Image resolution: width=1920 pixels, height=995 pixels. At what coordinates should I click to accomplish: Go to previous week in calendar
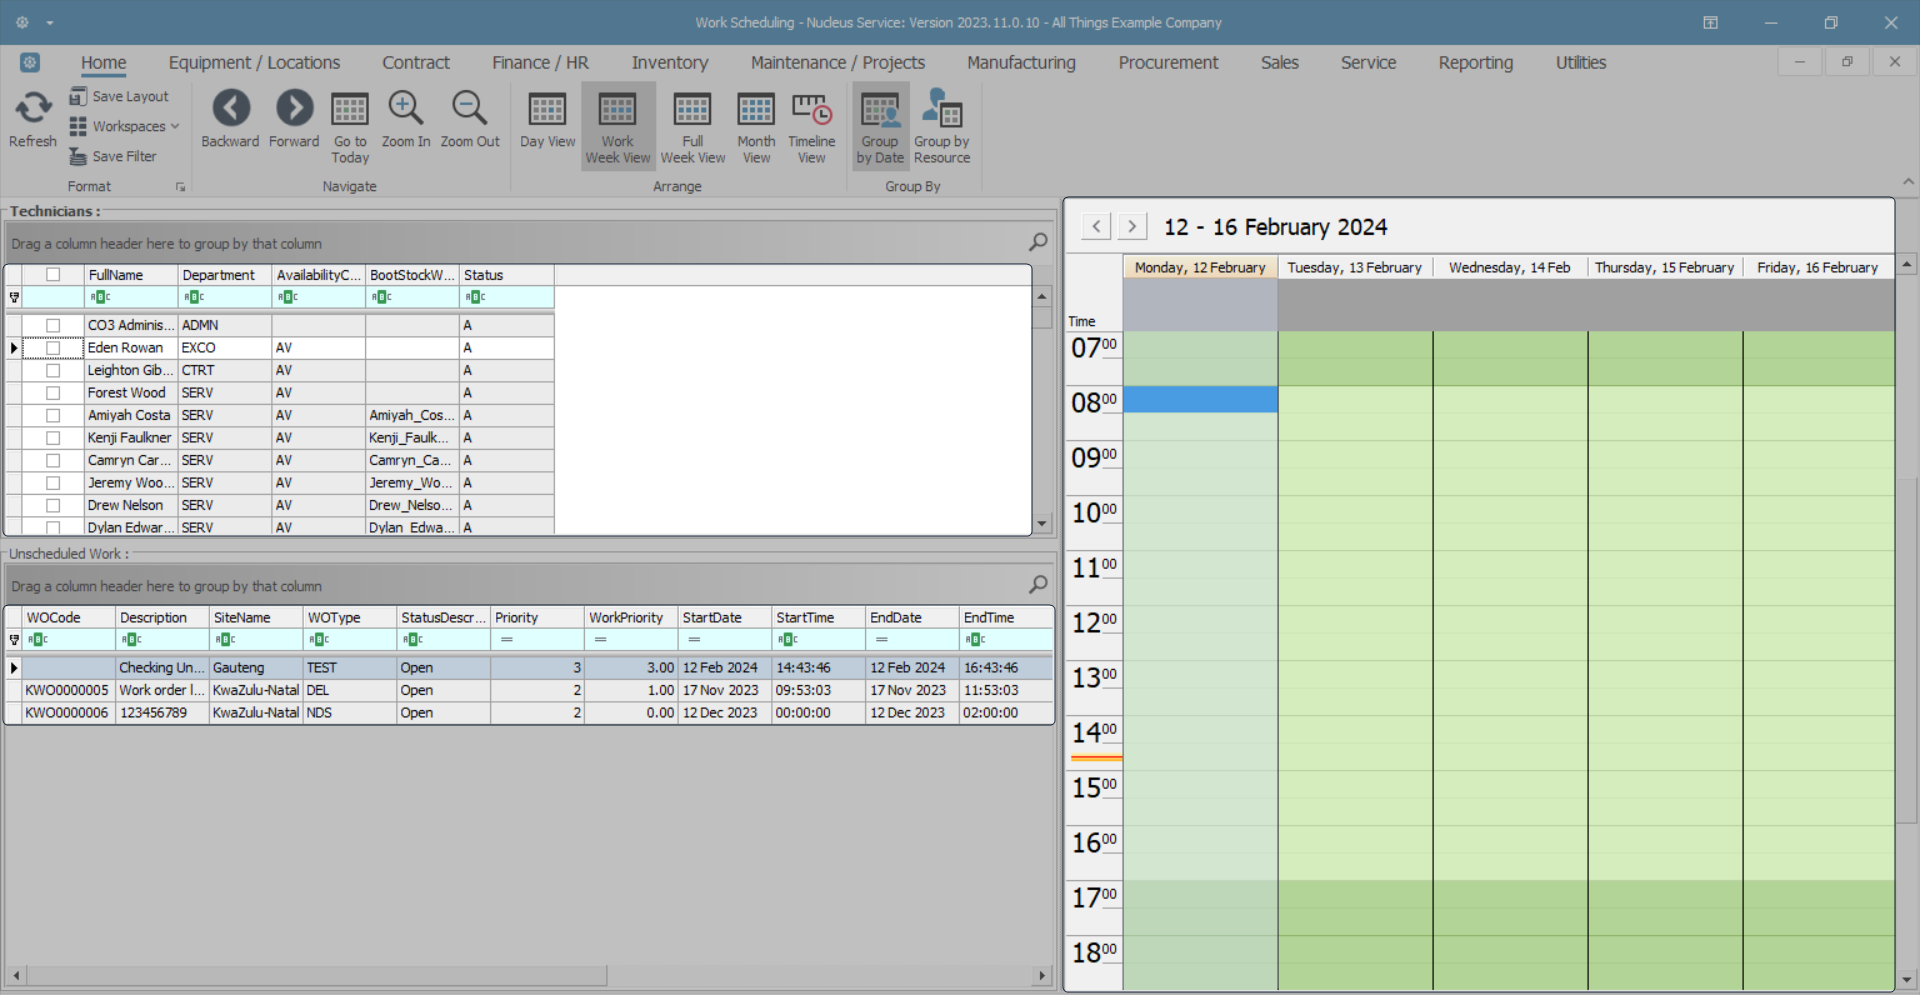point(1097,226)
